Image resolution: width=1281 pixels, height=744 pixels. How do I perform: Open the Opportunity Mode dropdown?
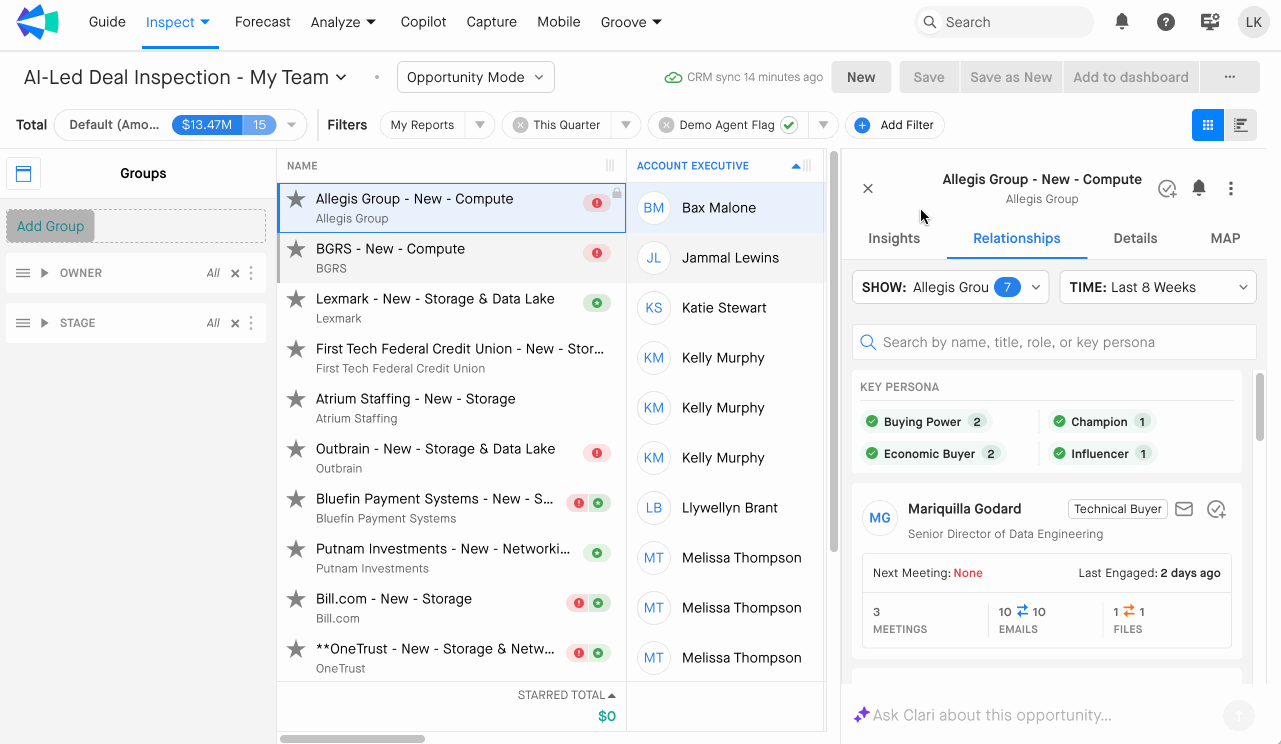click(476, 77)
